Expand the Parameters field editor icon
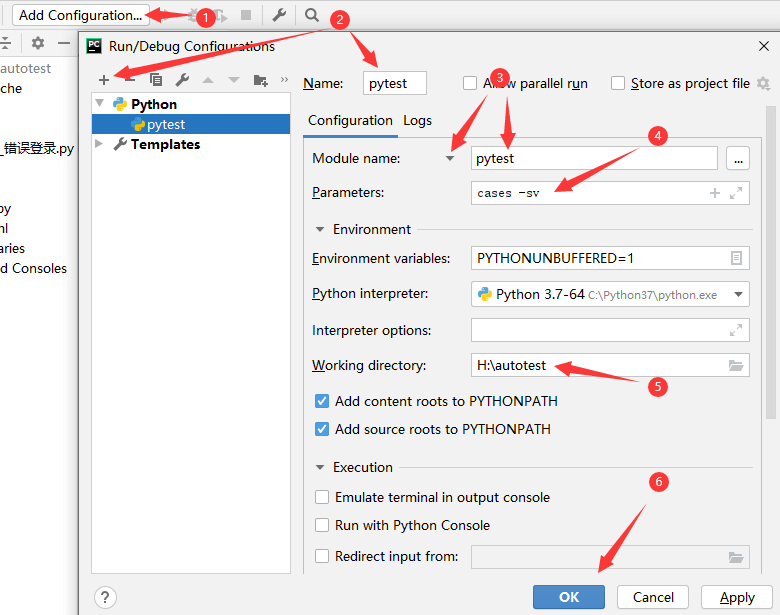This screenshot has height=615, width=780. tap(736, 193)
